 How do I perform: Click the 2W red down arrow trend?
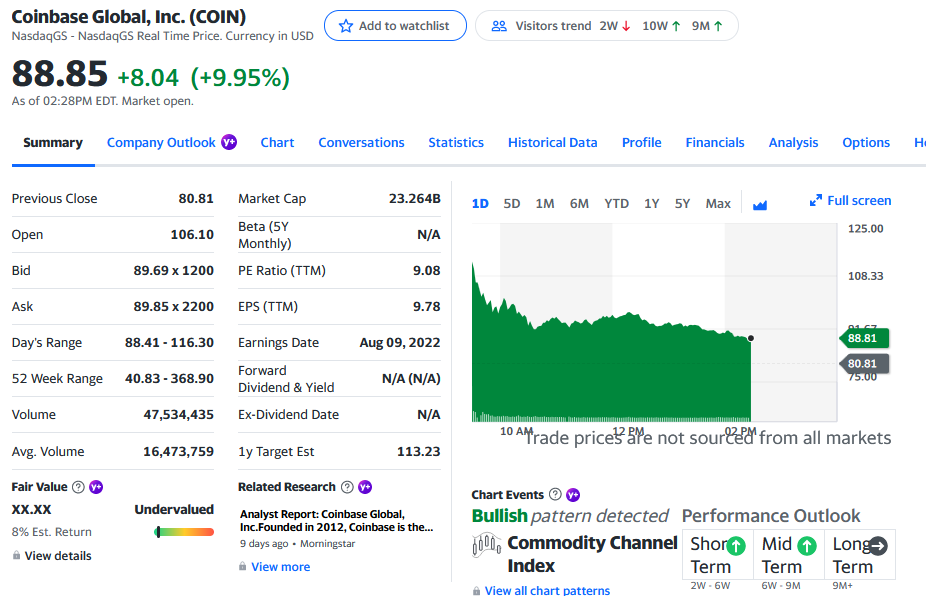point(626,26)
